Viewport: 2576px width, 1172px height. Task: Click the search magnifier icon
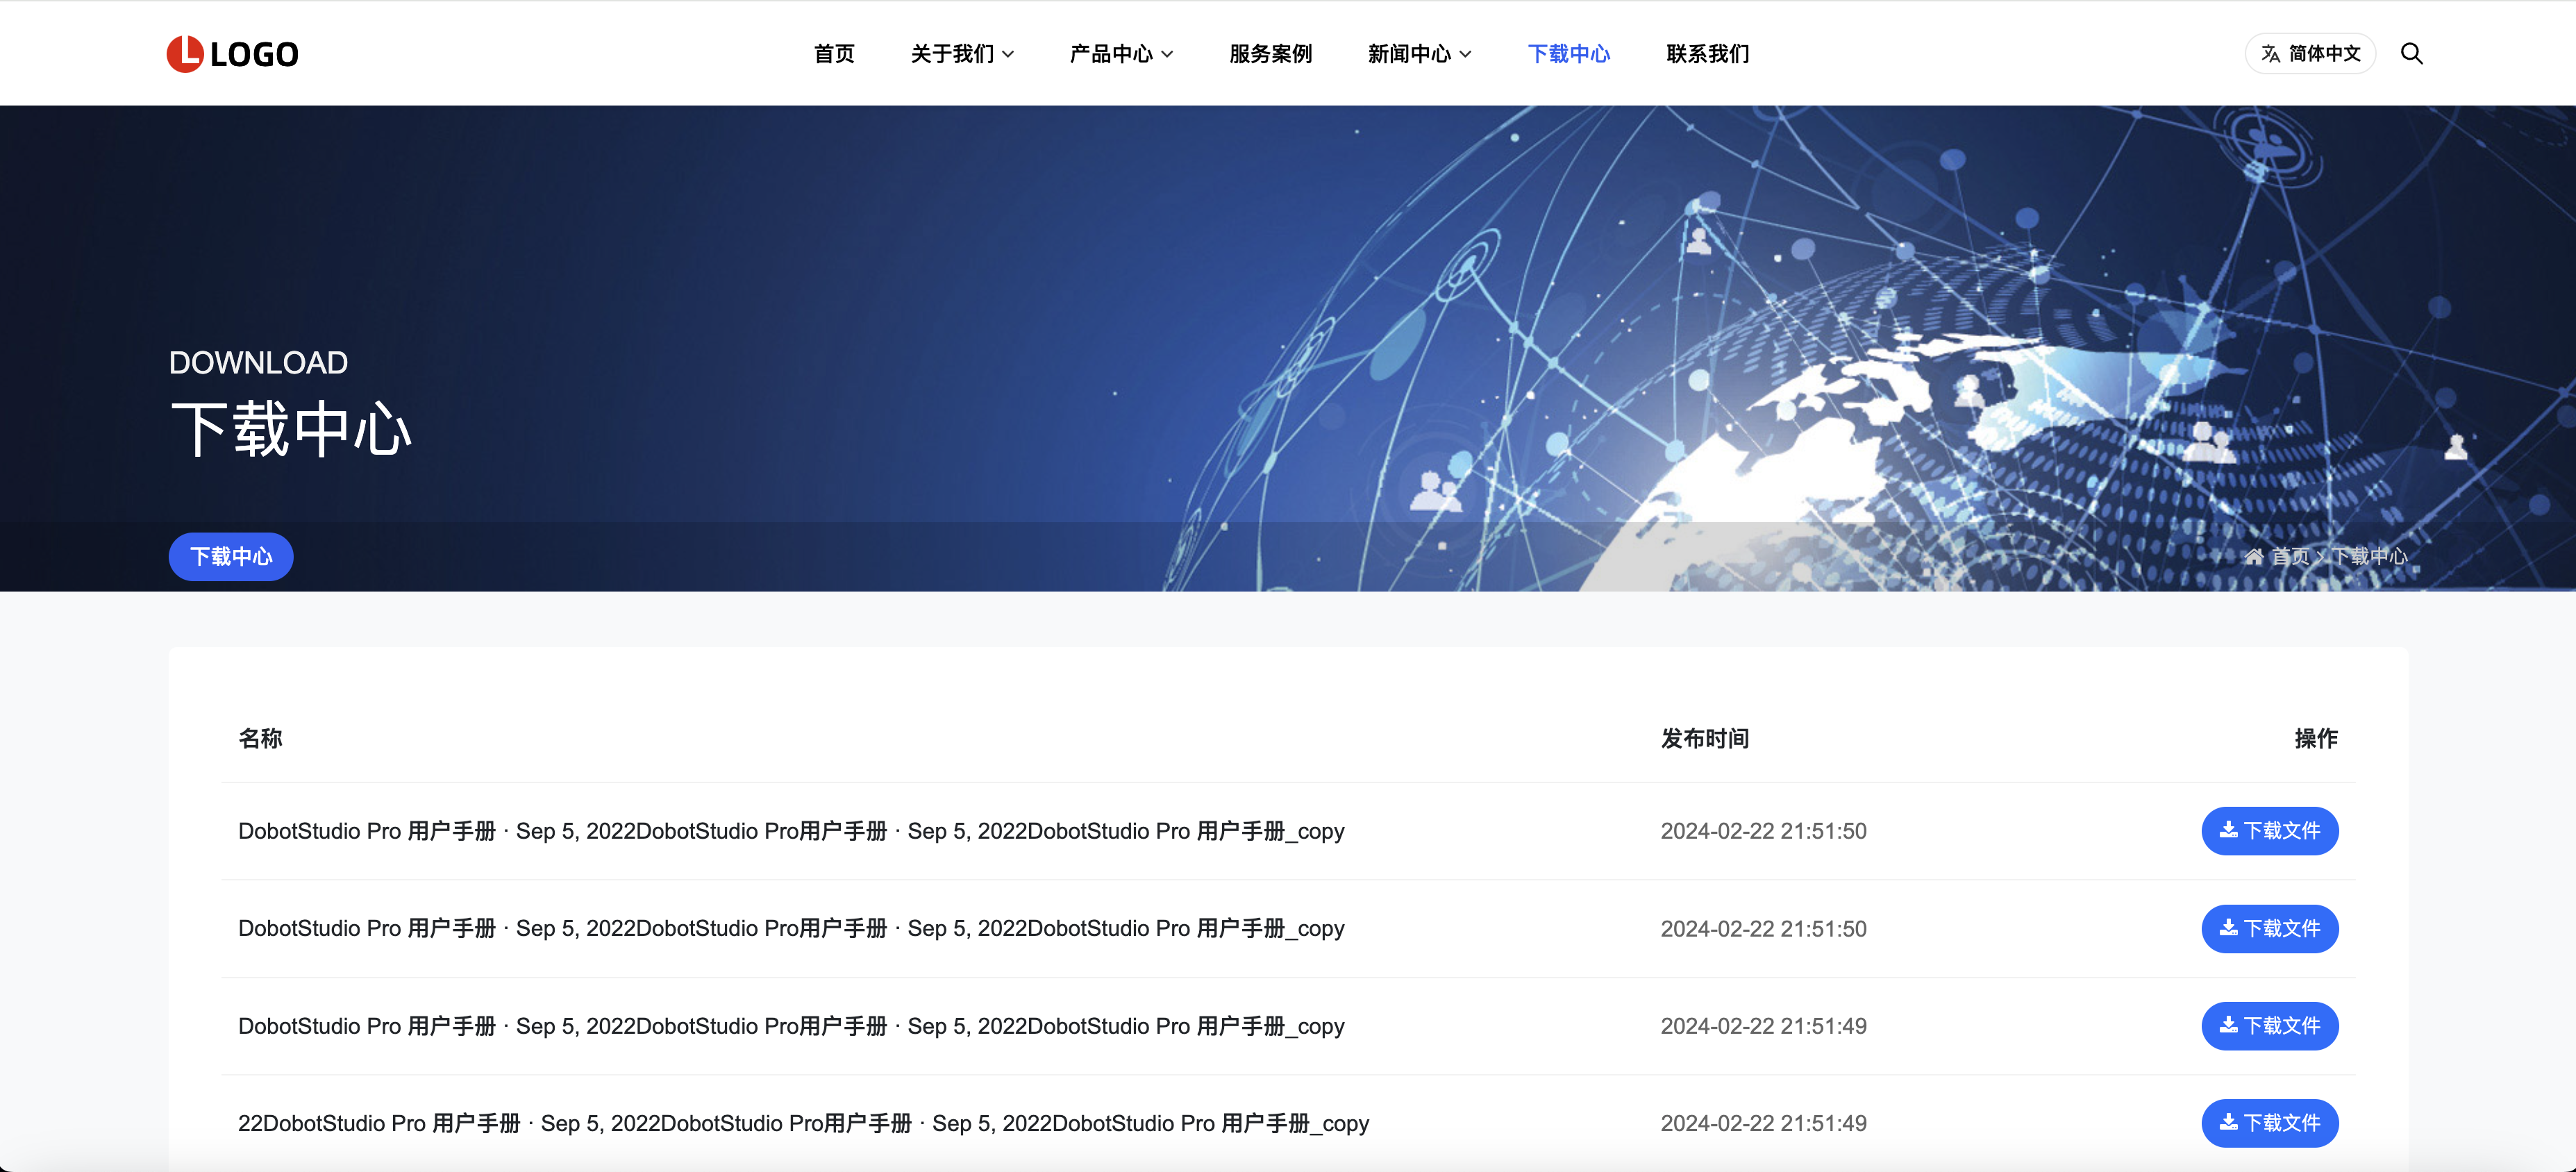pyautogui.click(x=2411, y=54)
